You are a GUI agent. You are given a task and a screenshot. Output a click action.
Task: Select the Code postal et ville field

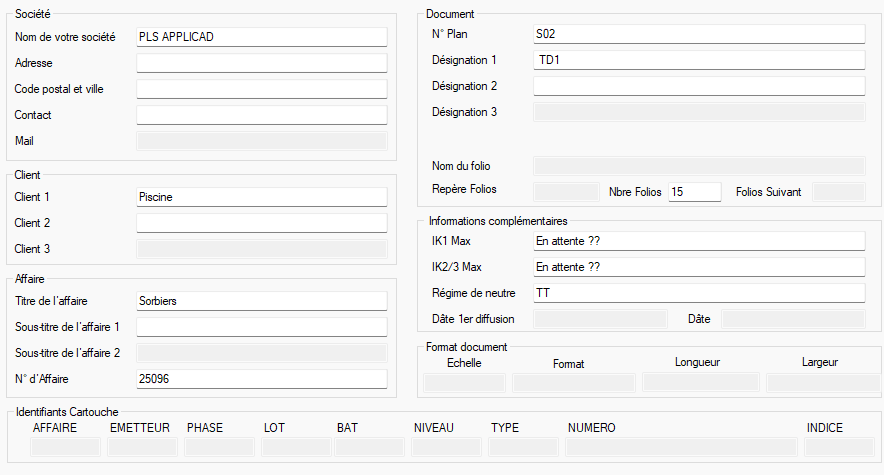(261, 89)
